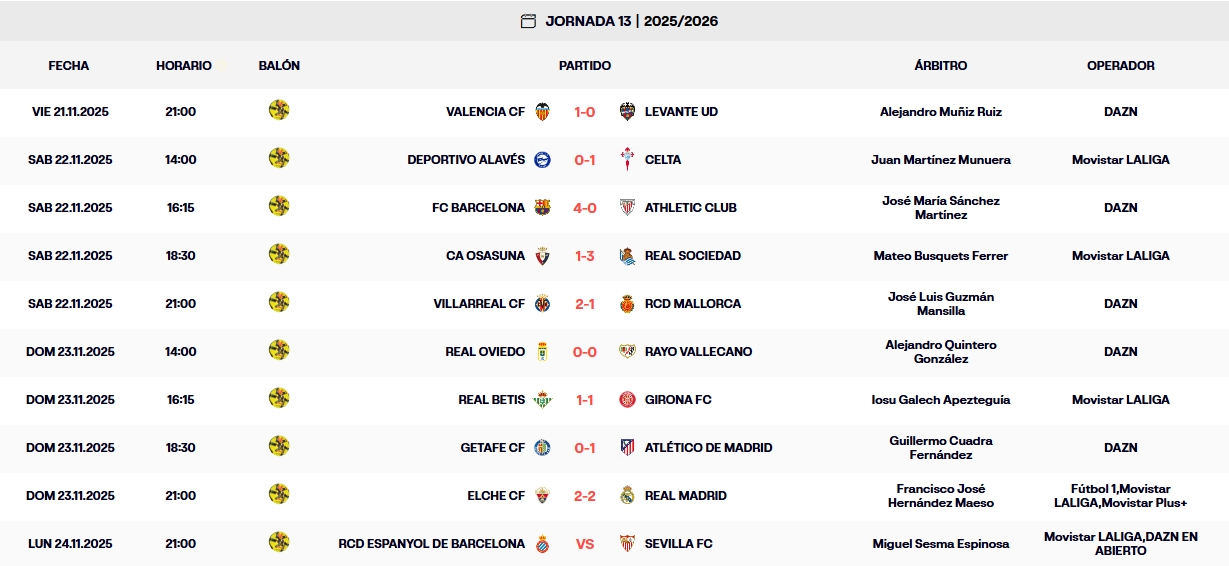Click the Valencia CF crest
This screenshot has width=1229, height=566.
click(x=542, y=112)
